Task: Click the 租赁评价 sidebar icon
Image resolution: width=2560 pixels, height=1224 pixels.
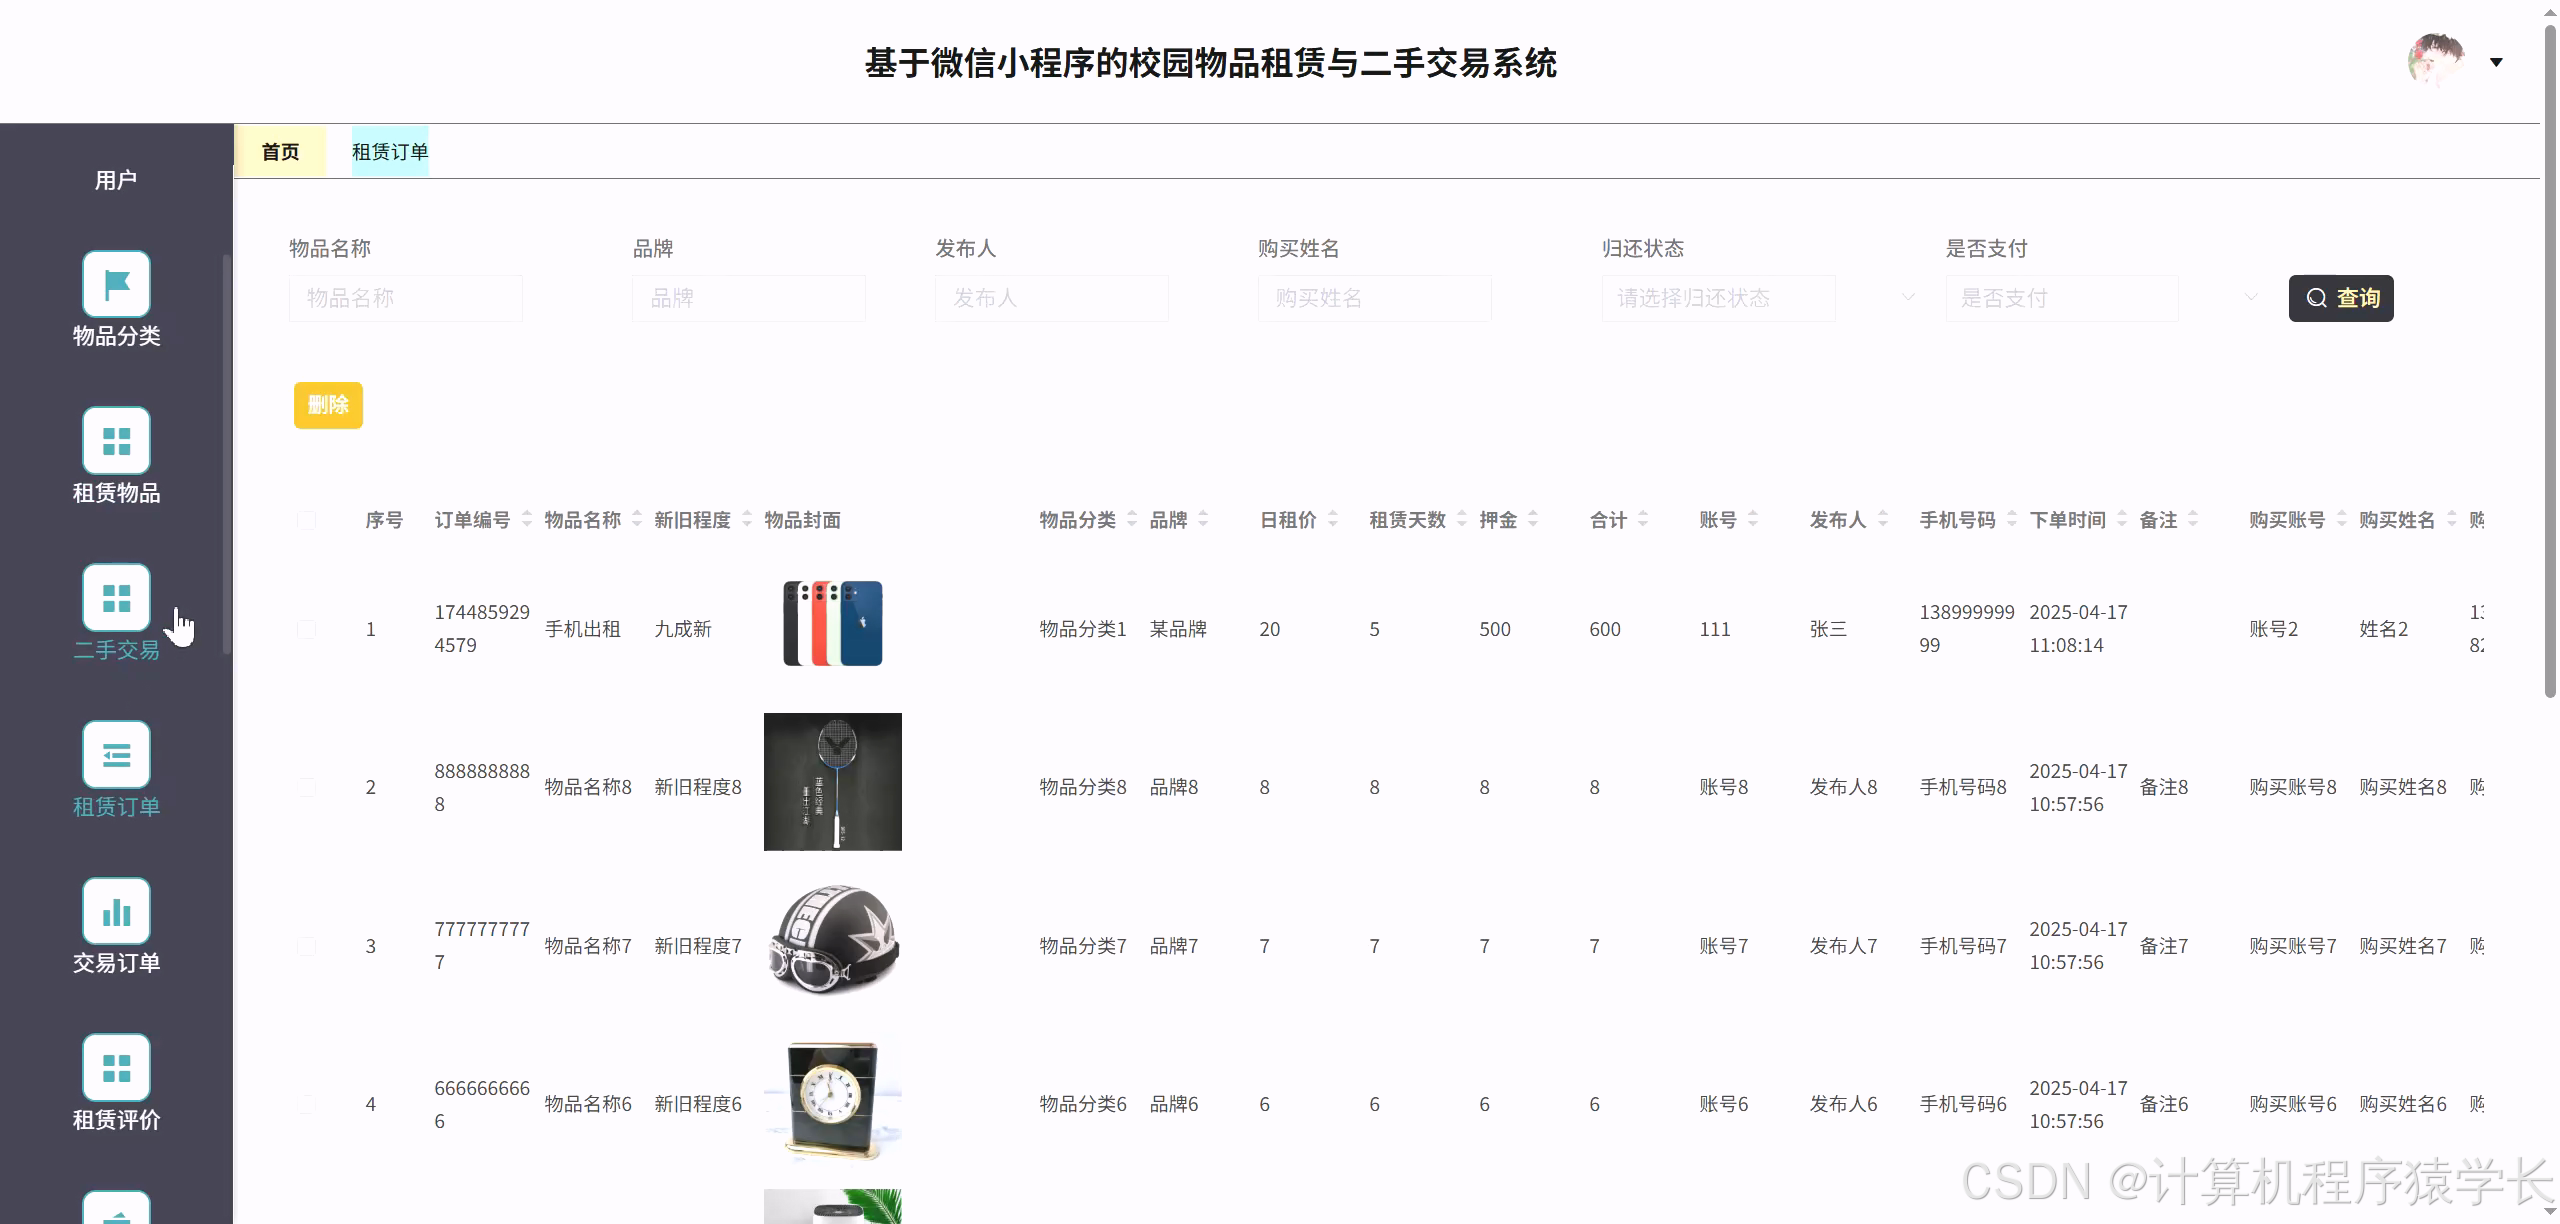Action: click(116, 1066)
